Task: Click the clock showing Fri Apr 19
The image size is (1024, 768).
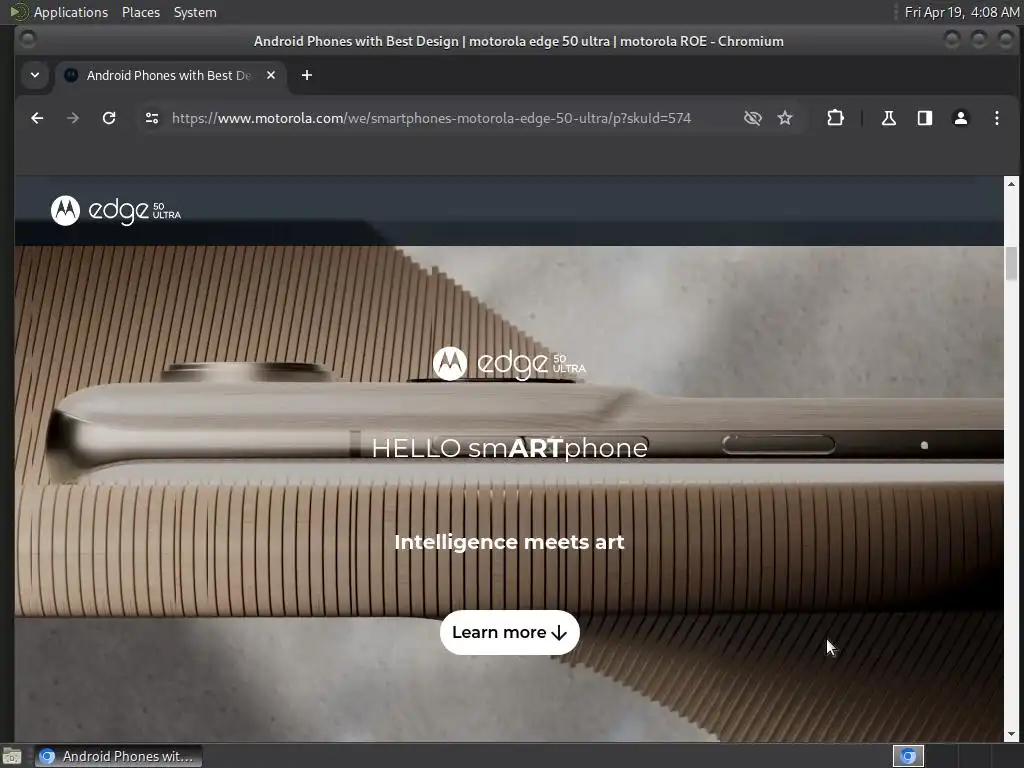Action: click(x=961, y=12)
